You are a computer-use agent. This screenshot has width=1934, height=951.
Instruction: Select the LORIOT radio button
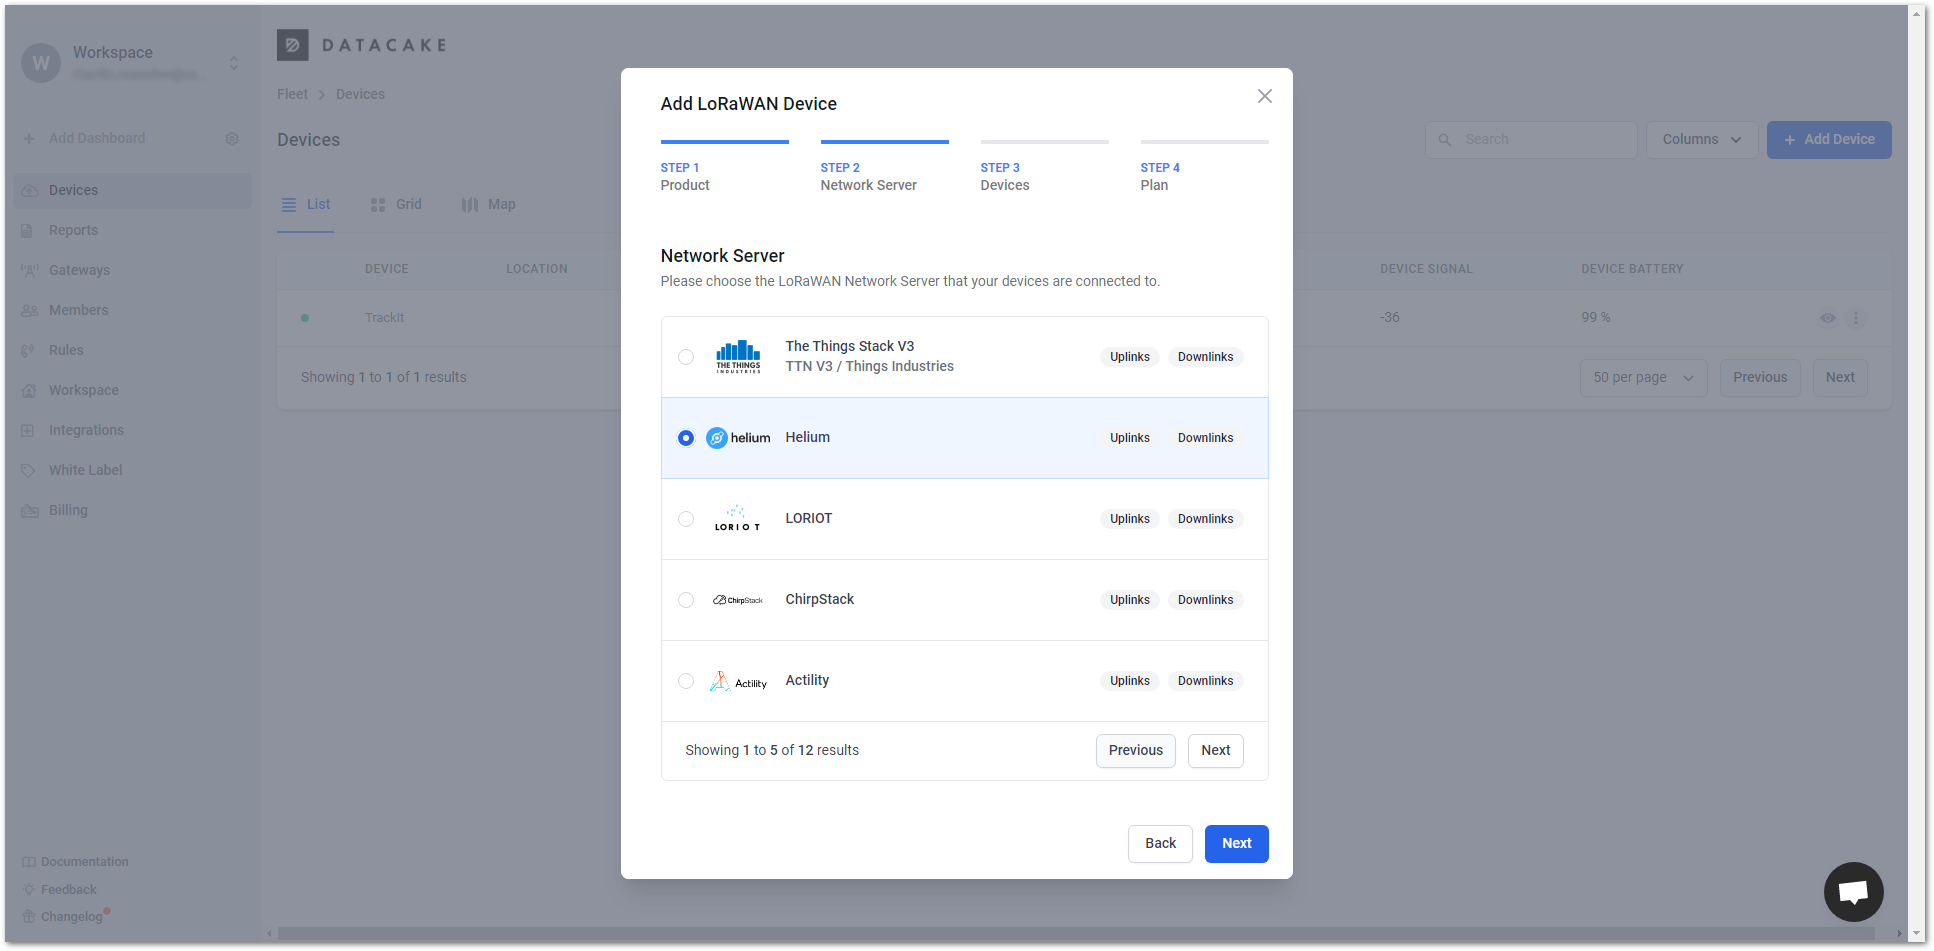[686, 519]
